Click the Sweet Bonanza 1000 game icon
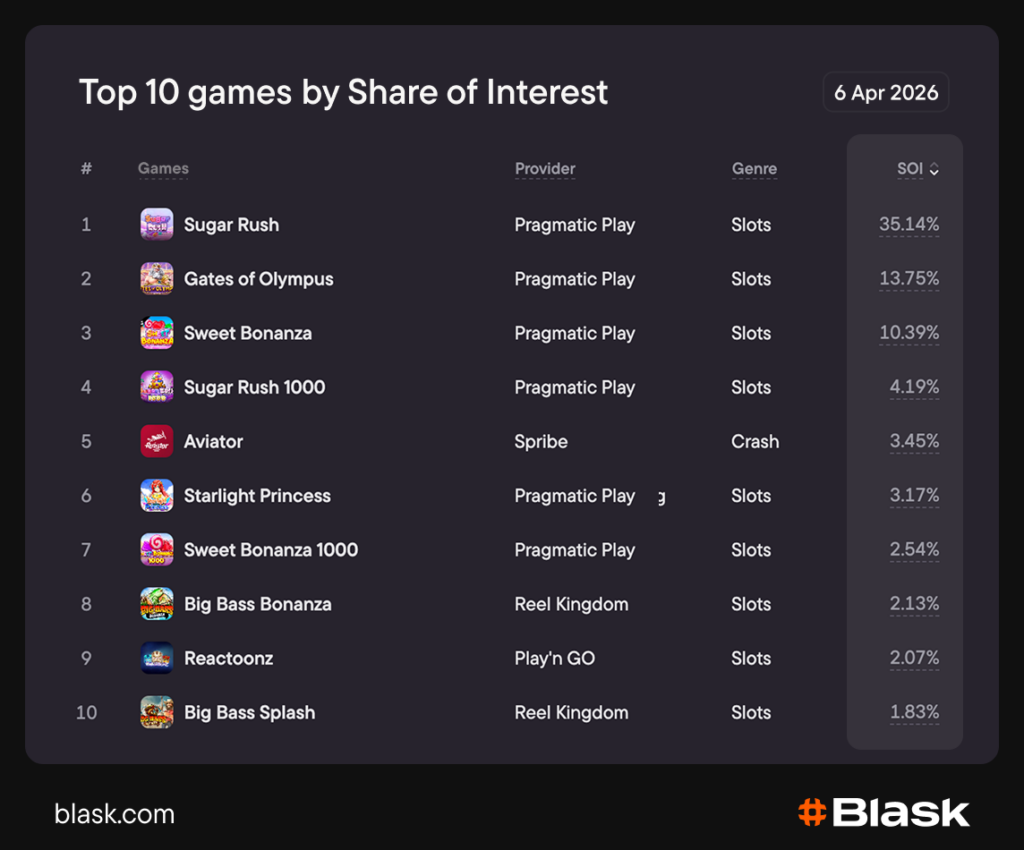Screen dimensions: 1024x850 (157, 549)
